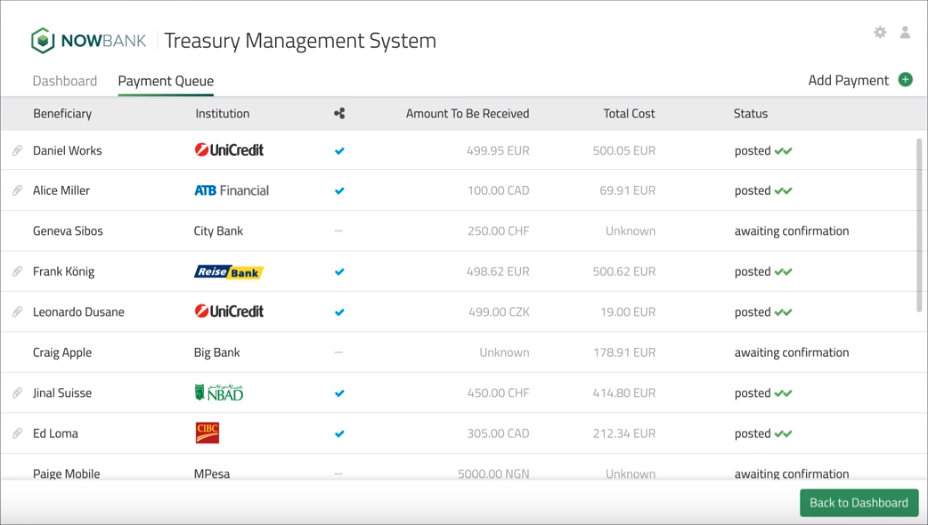Image resolution: width=928 pixels, height=525 pixels.
Task: Click green double-check for Ed Loma status
Action: [783, 434]
